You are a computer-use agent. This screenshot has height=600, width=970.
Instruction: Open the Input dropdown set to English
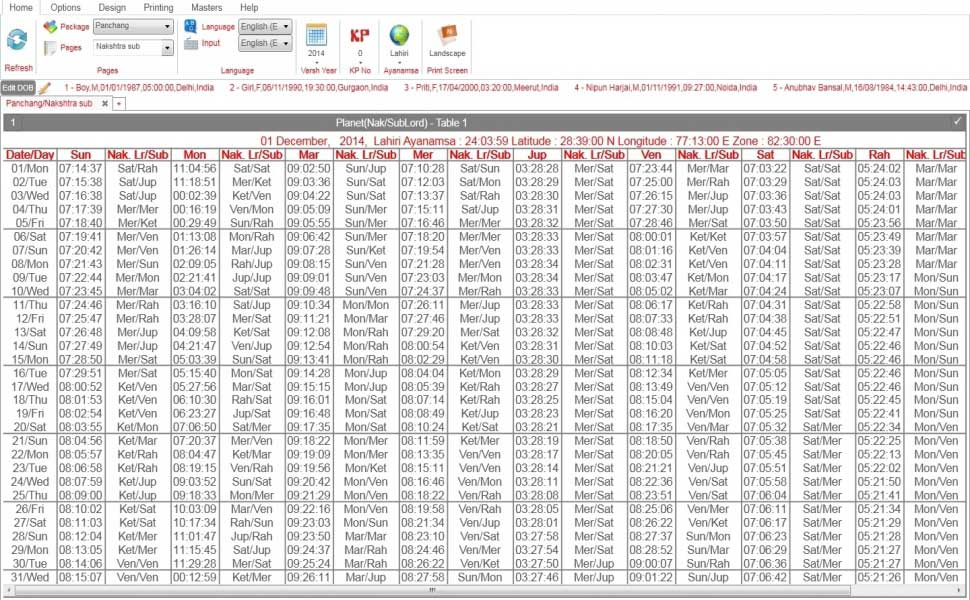click(265, 43)
